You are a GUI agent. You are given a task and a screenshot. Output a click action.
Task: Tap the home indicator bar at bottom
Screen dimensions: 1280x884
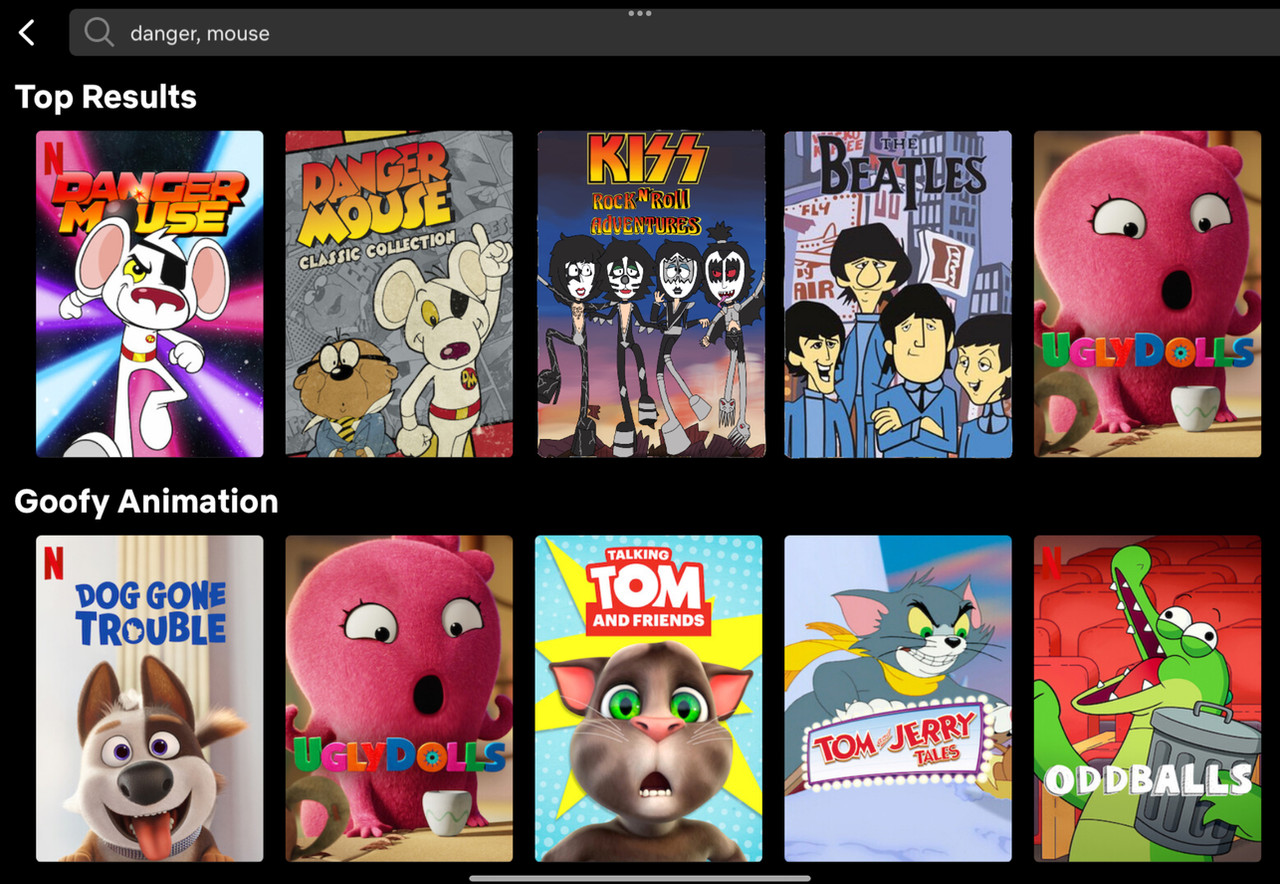click(640, 878)
